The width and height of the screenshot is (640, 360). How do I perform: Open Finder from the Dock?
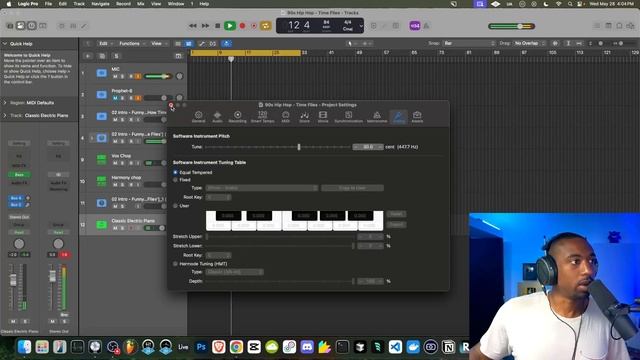pos(24,347)
